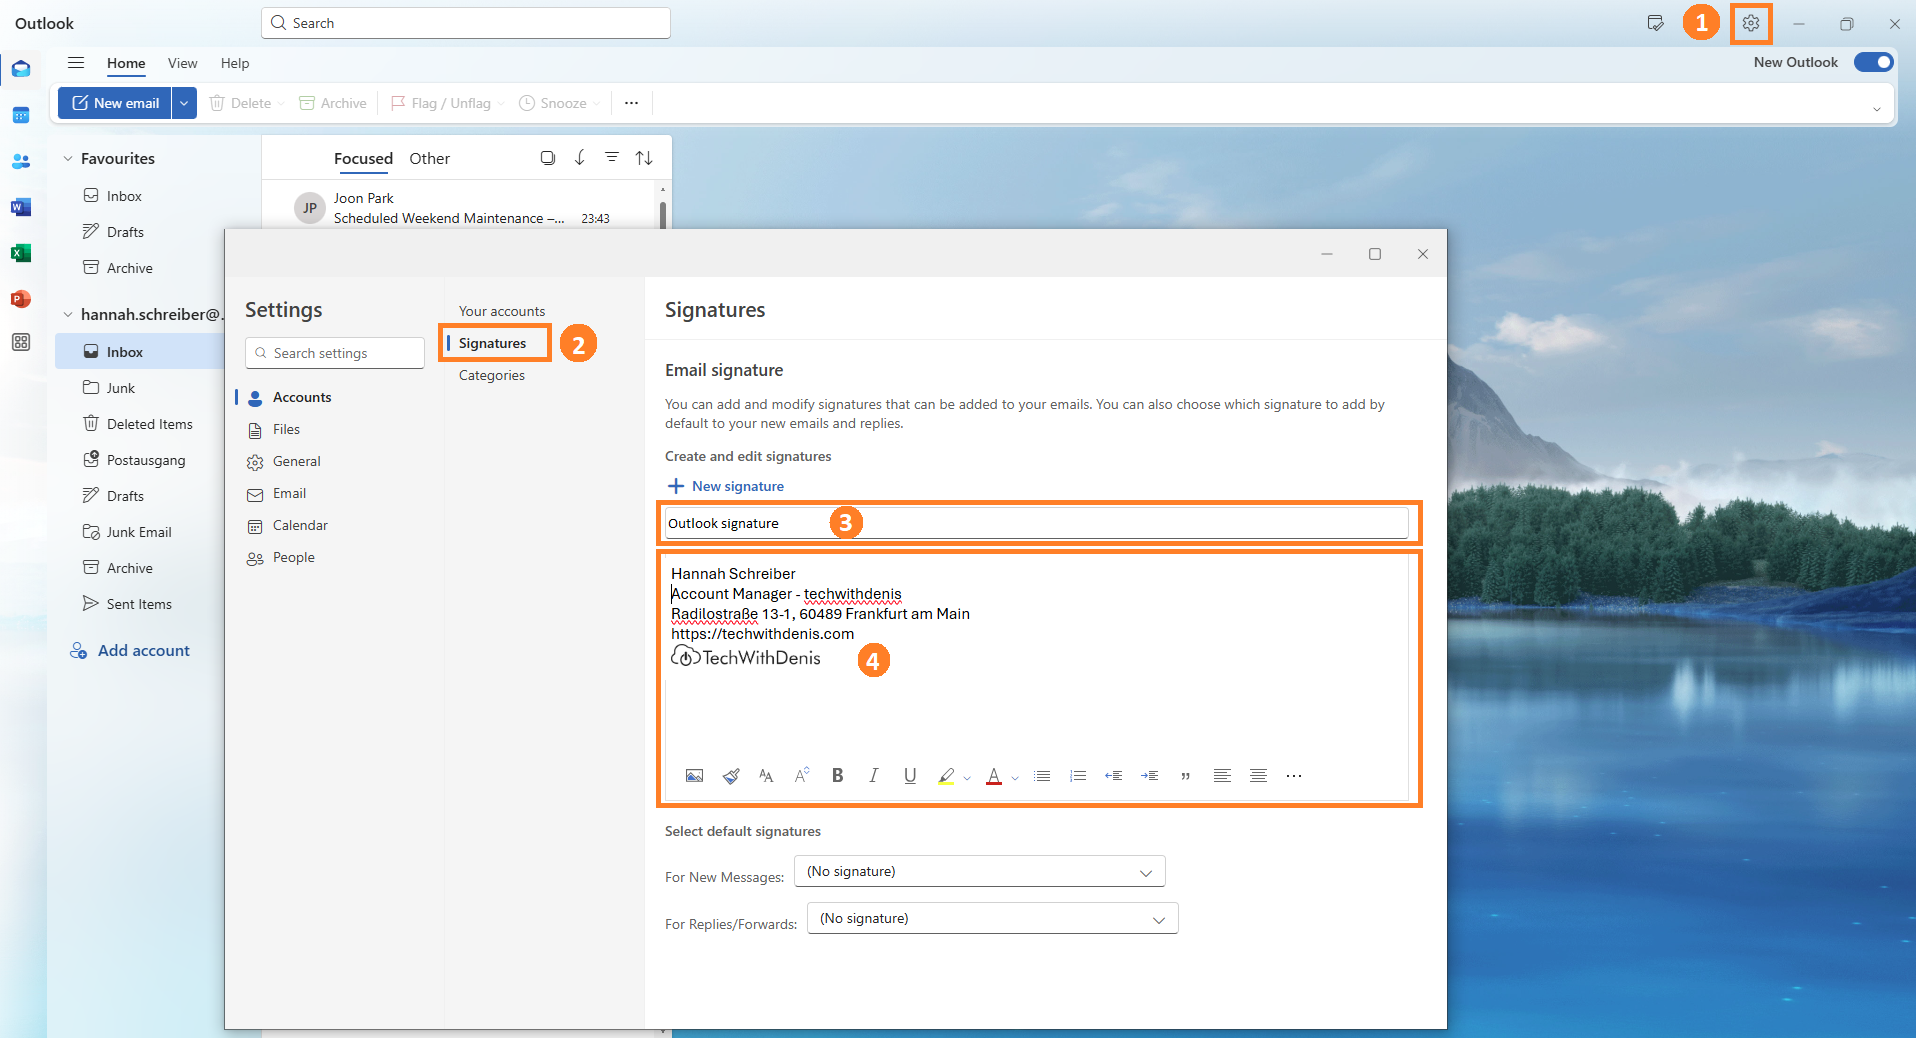Toggle italic formatting in signature
The image size is (1916, 1038).
874,776
